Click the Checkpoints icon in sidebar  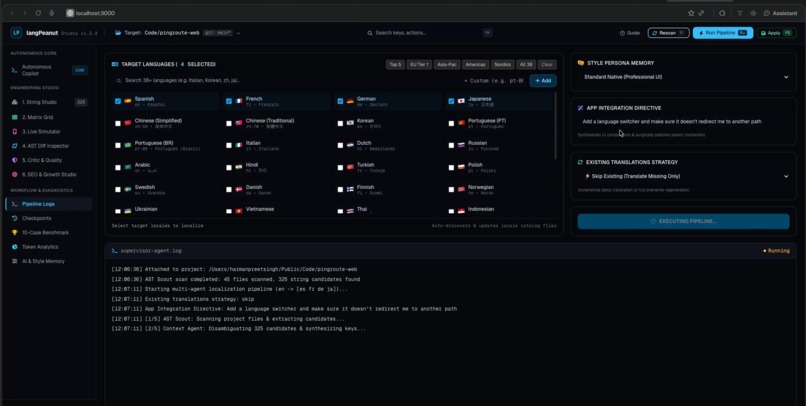14,218
